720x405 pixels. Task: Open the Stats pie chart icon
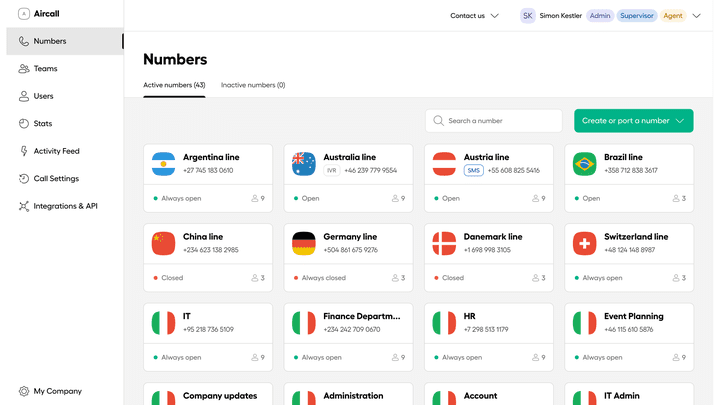point(23,124)
